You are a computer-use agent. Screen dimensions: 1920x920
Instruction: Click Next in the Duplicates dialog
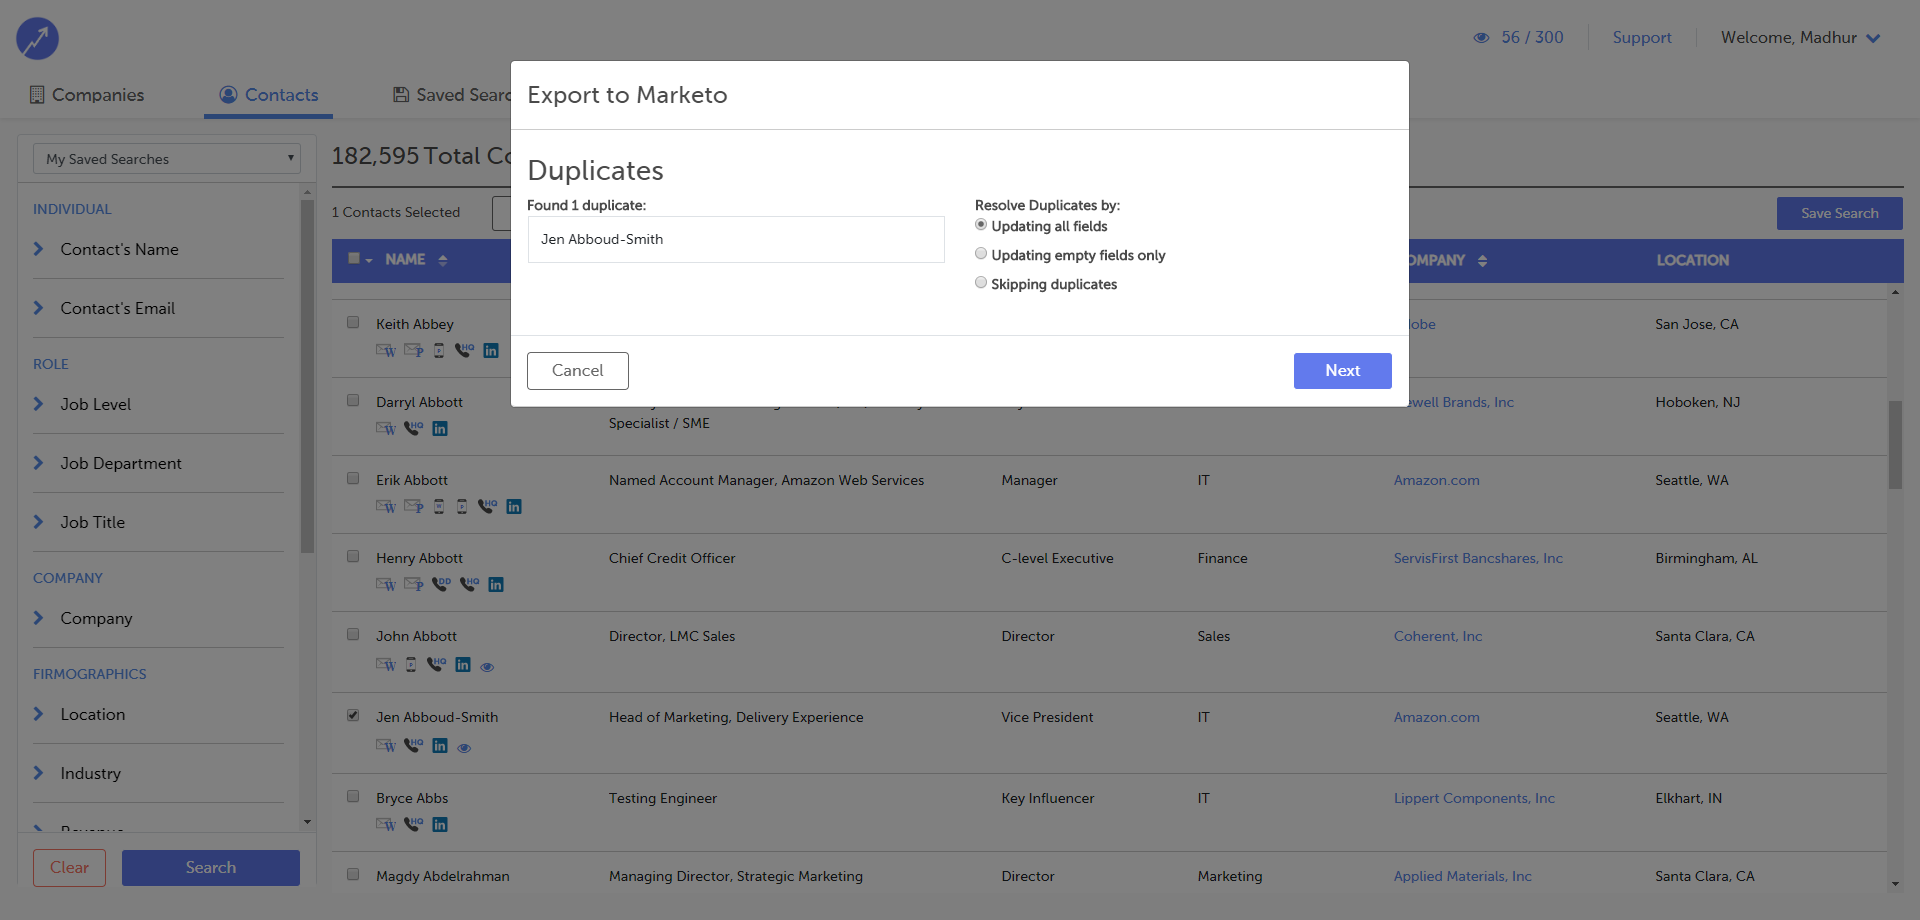[1343, 371]
